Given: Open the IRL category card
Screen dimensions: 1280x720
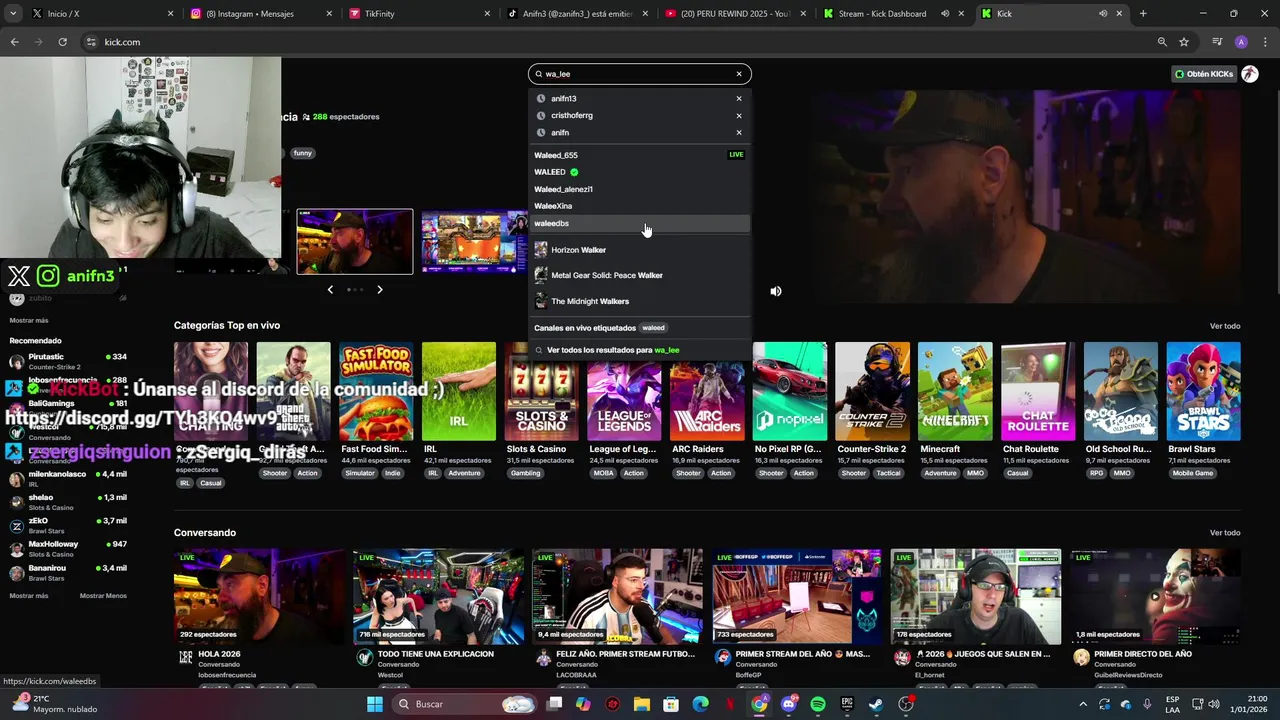Looking at the screenshot, I should click(x=458, y=391).
